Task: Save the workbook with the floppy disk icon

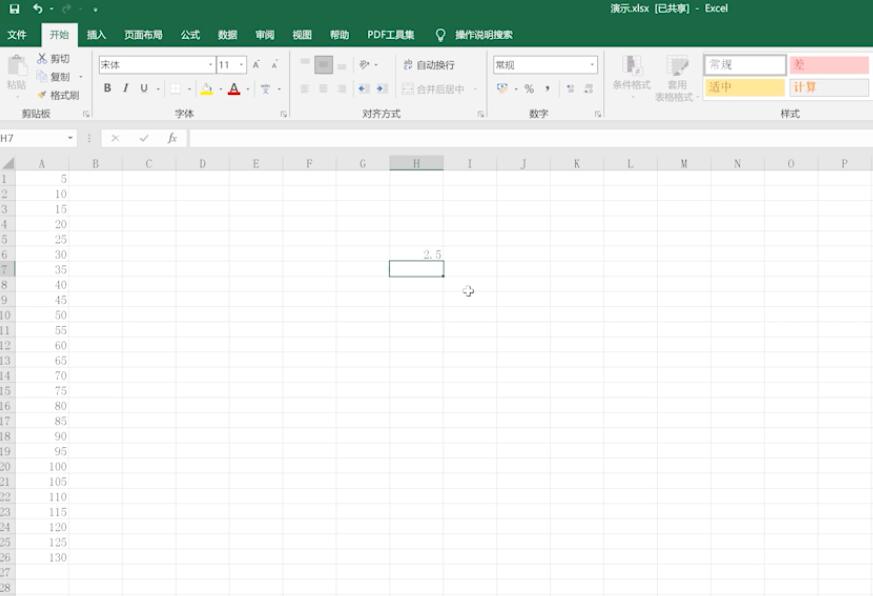Action: tap(14, 8)
